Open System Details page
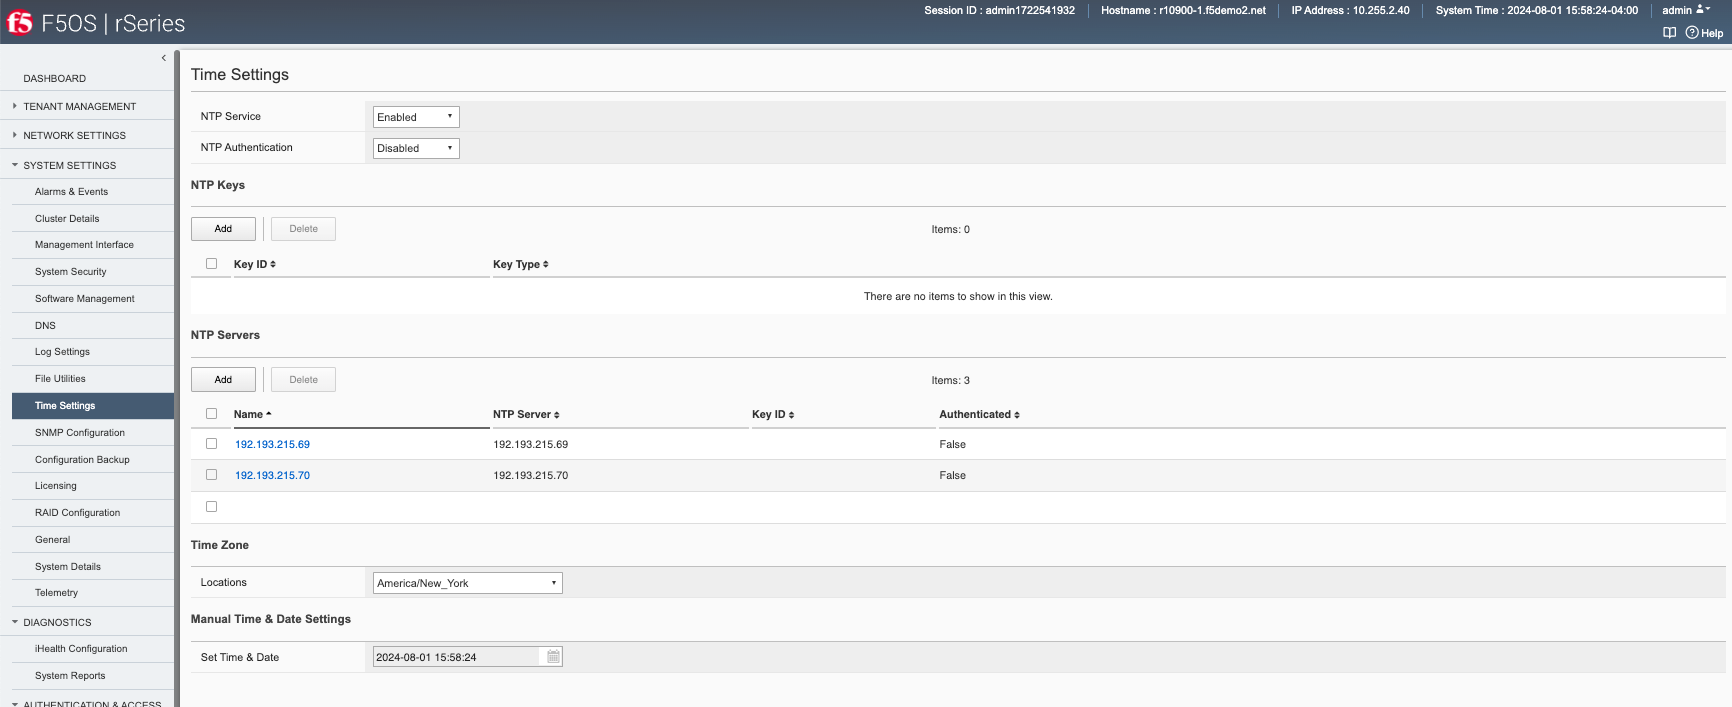This screenshot has width=1732, height=707. pyautogui.click(x=68, y=567)
